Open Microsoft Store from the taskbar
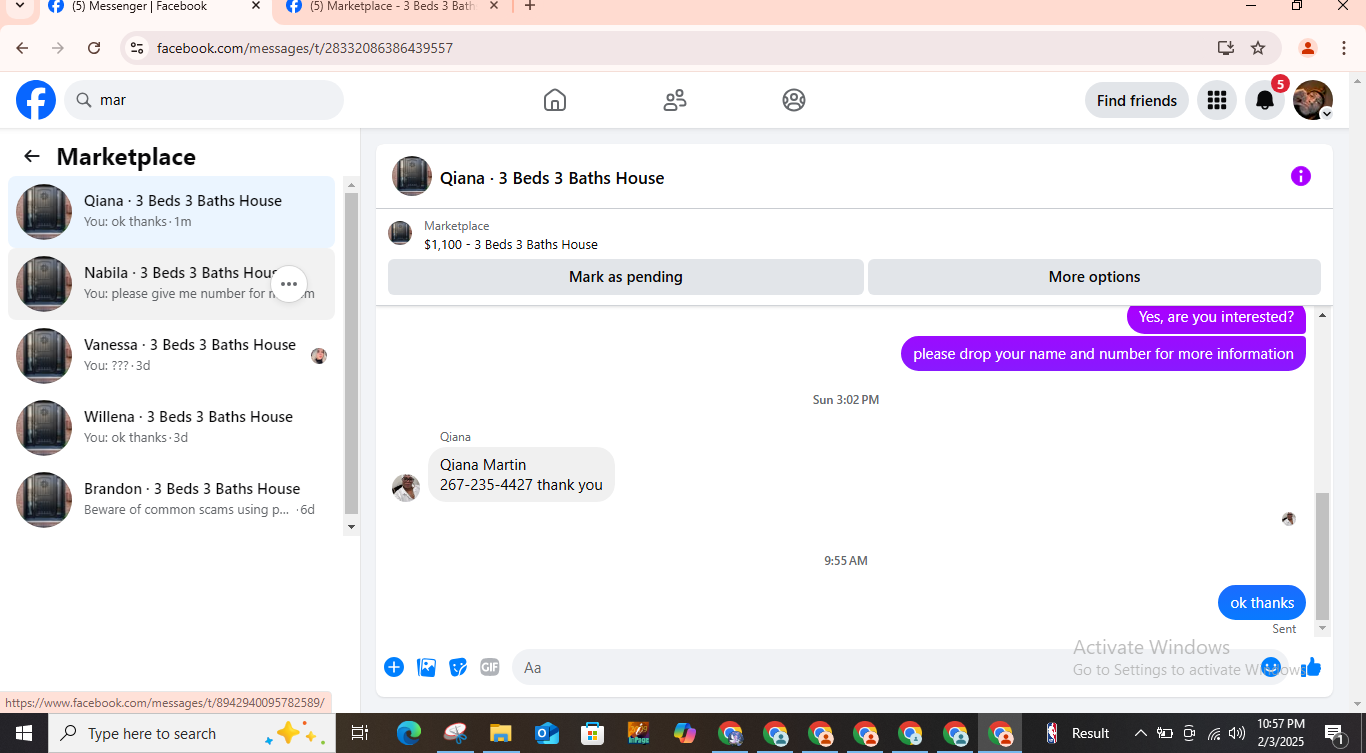This screenshot has width=1366, height=753. coord(593,733)
